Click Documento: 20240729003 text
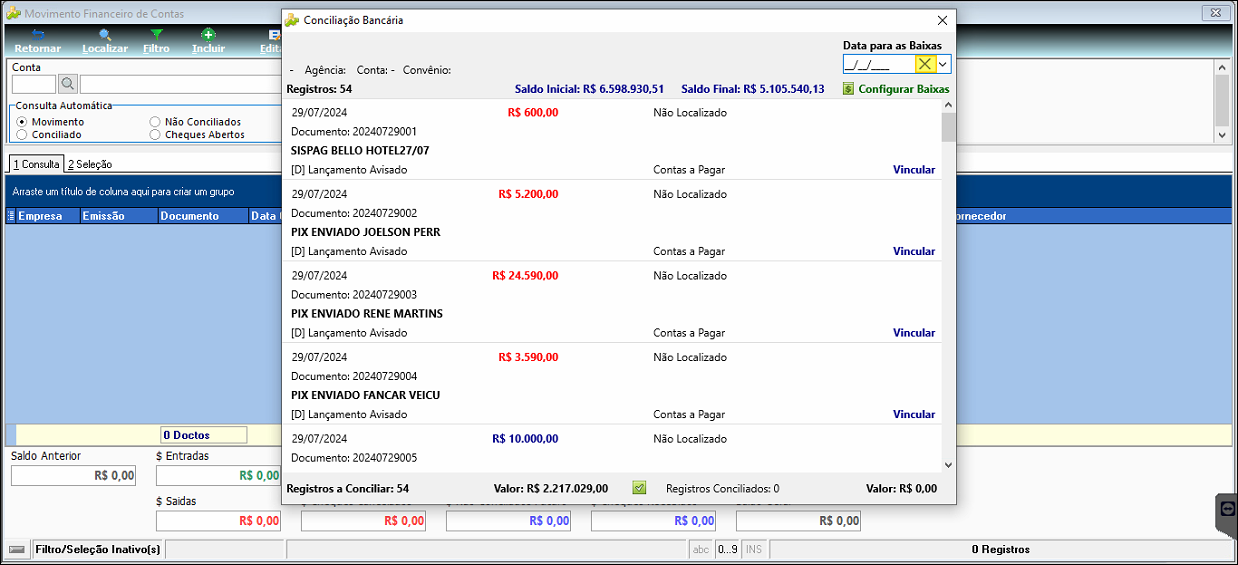Viewport: 1238px width, 565px height. (x=354, y=295)
